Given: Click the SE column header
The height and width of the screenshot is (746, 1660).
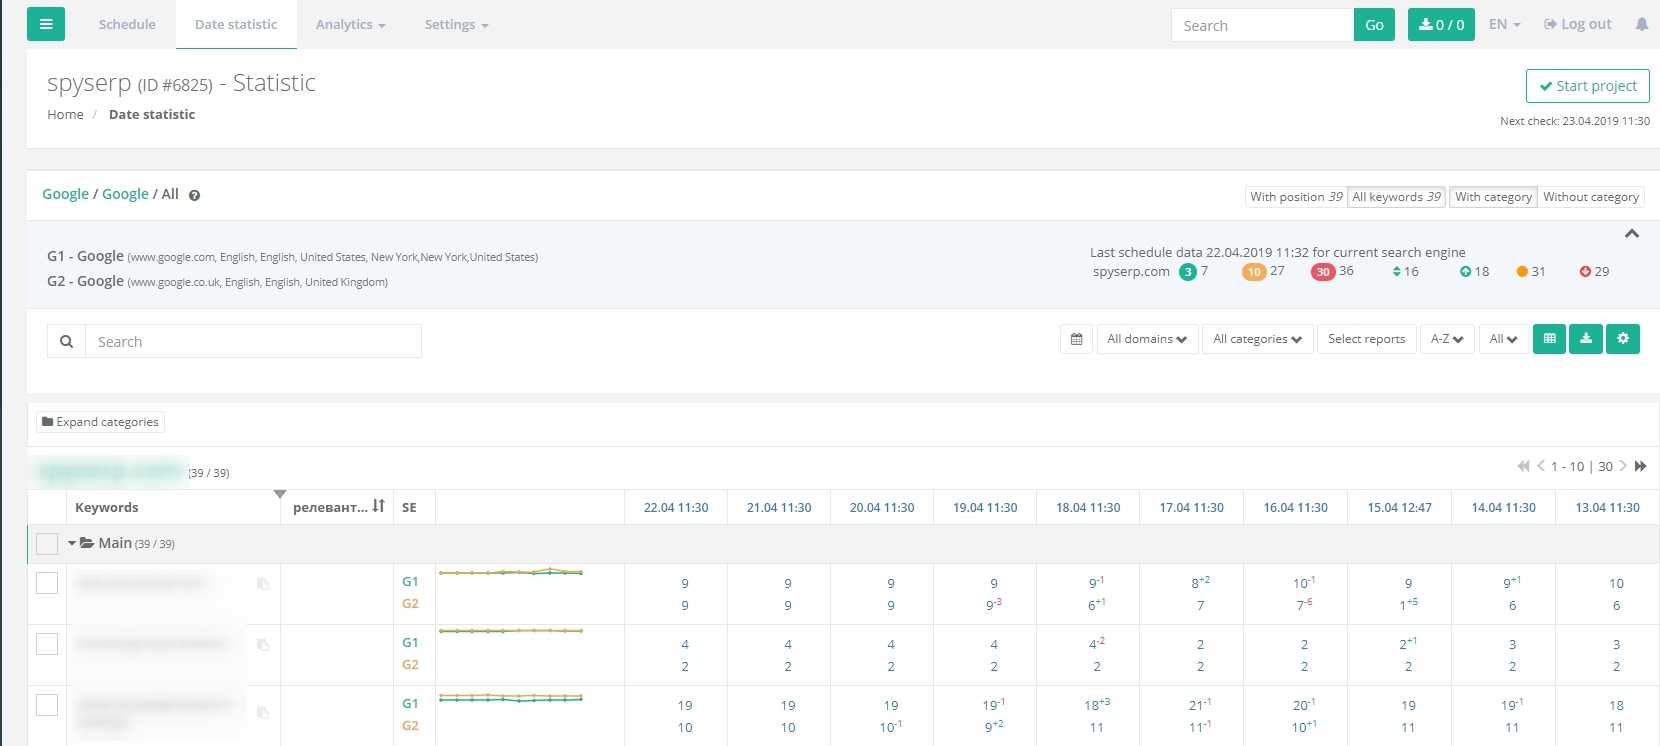Looking at the screenshot, I should [x=409, y=507].
